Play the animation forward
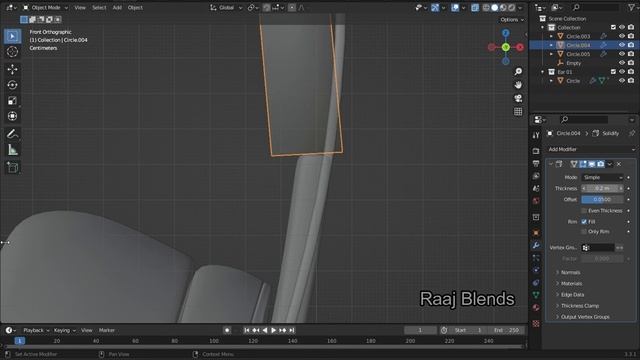The height and width of the screenshot is (360, 640). [x=273, y=330]
